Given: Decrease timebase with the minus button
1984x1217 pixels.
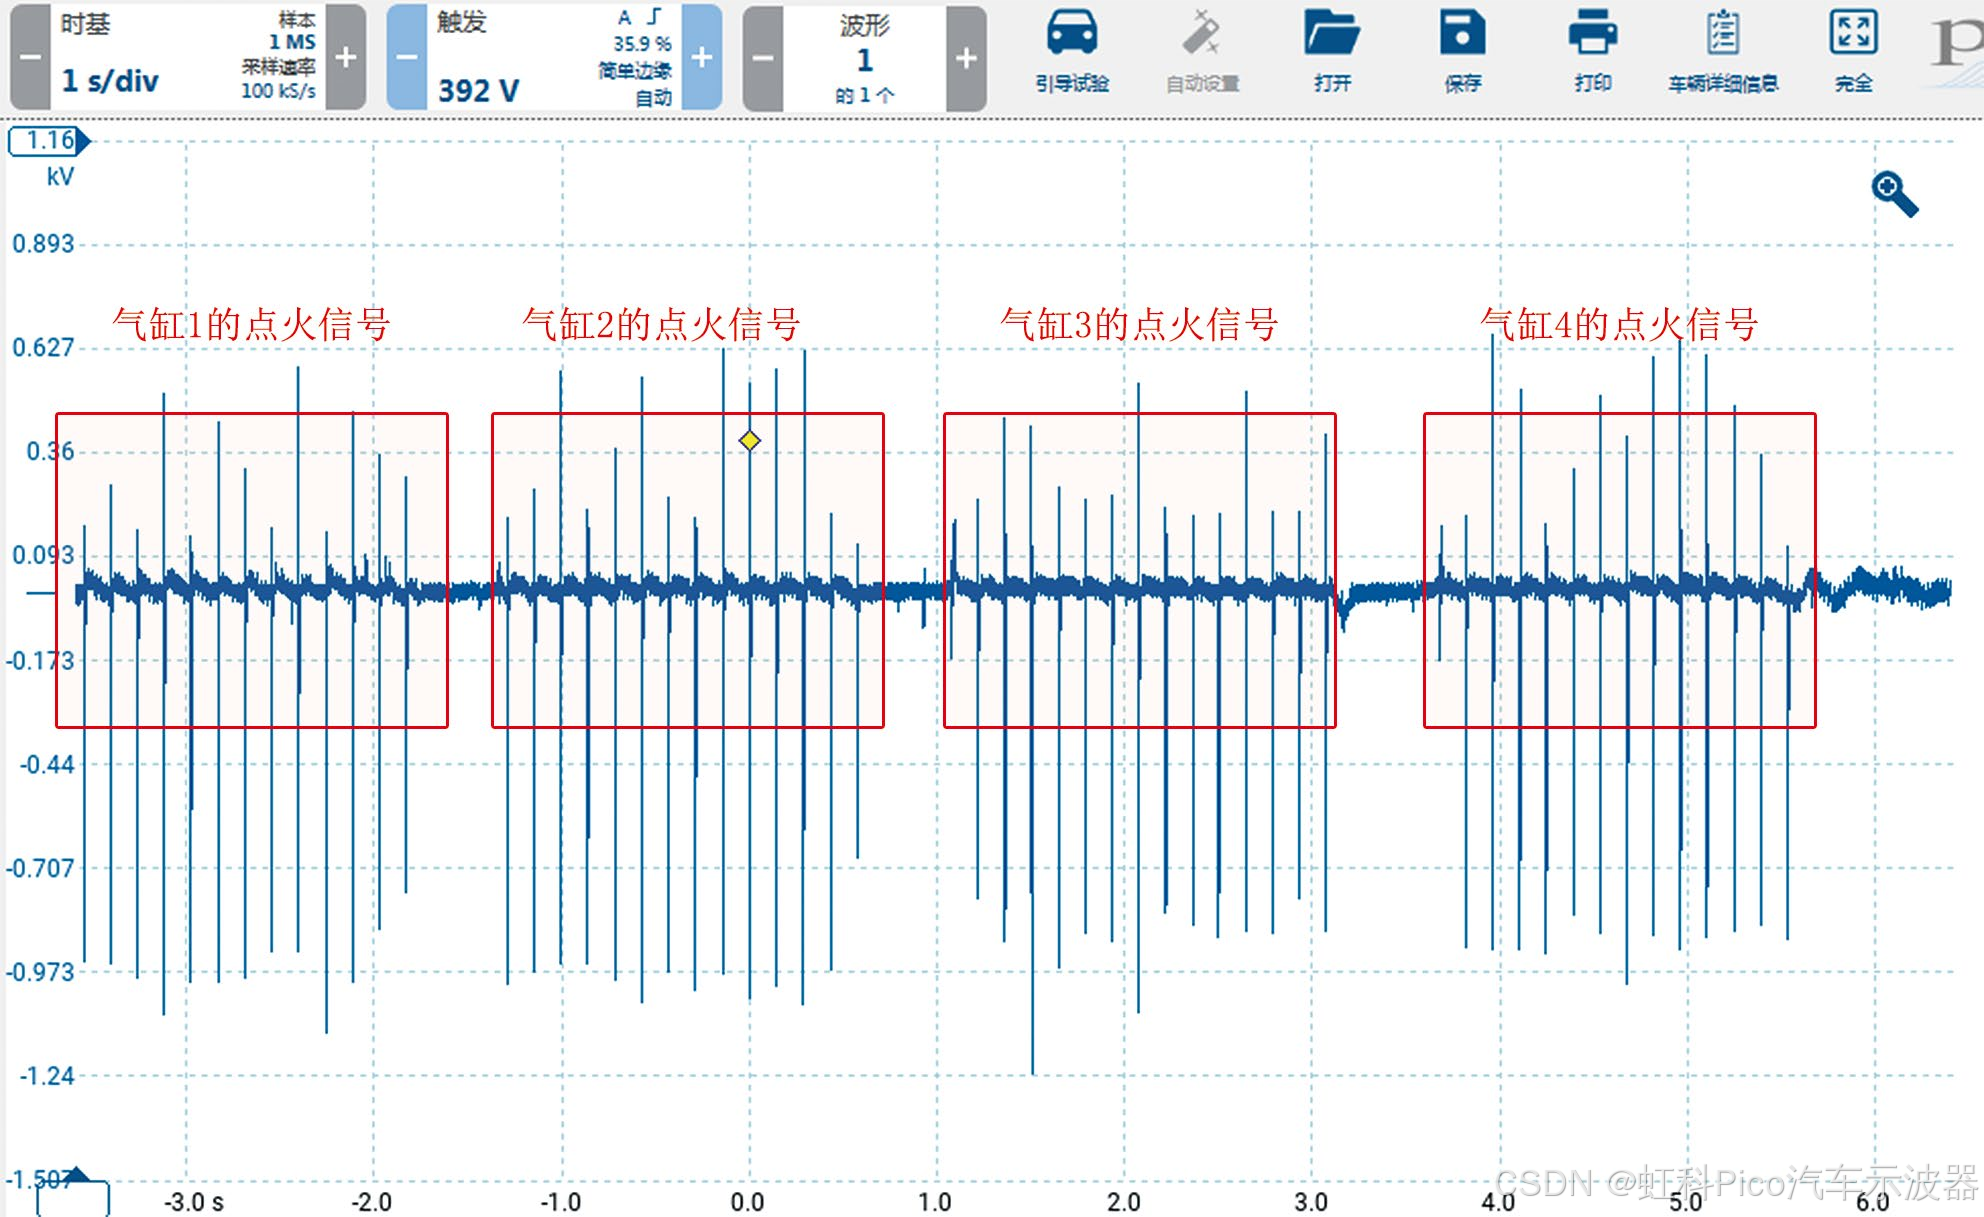Looking at the screenshot, I should click(30, 57).
